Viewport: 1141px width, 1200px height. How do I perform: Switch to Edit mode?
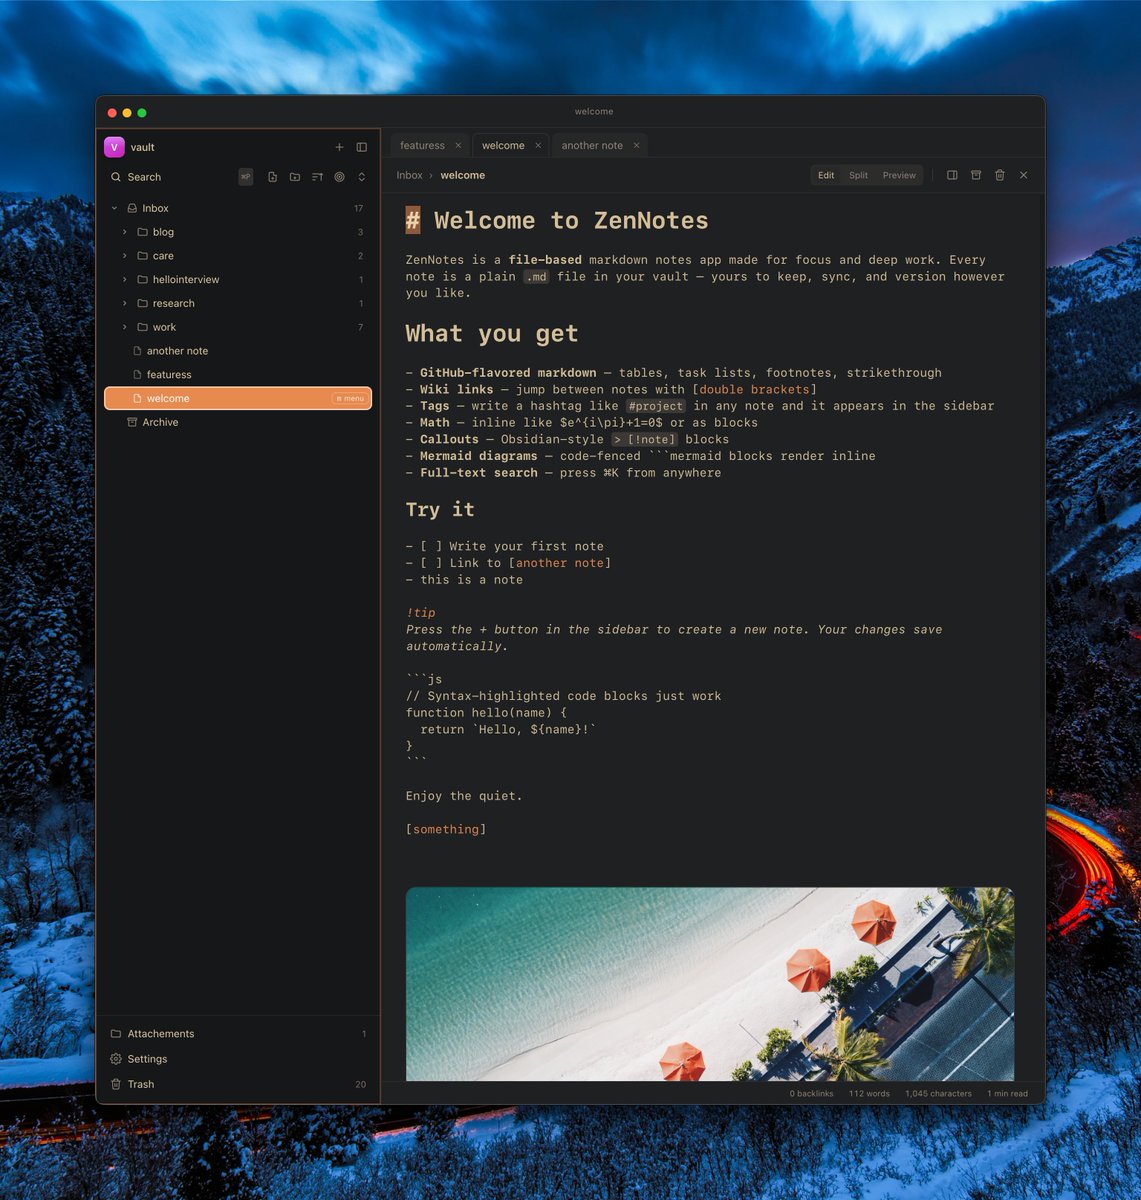(826, 175)
